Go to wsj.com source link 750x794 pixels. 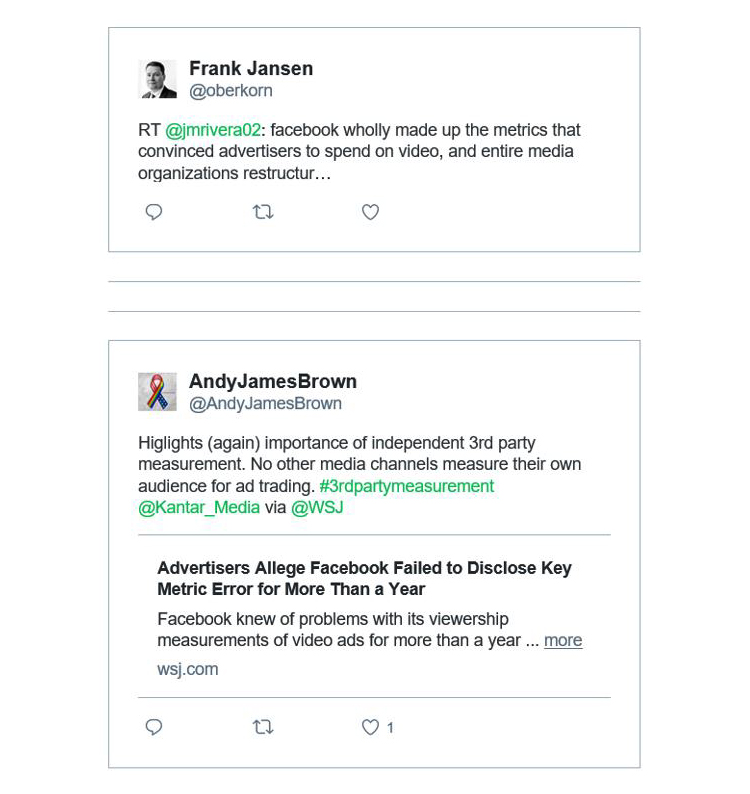point(187,669)
